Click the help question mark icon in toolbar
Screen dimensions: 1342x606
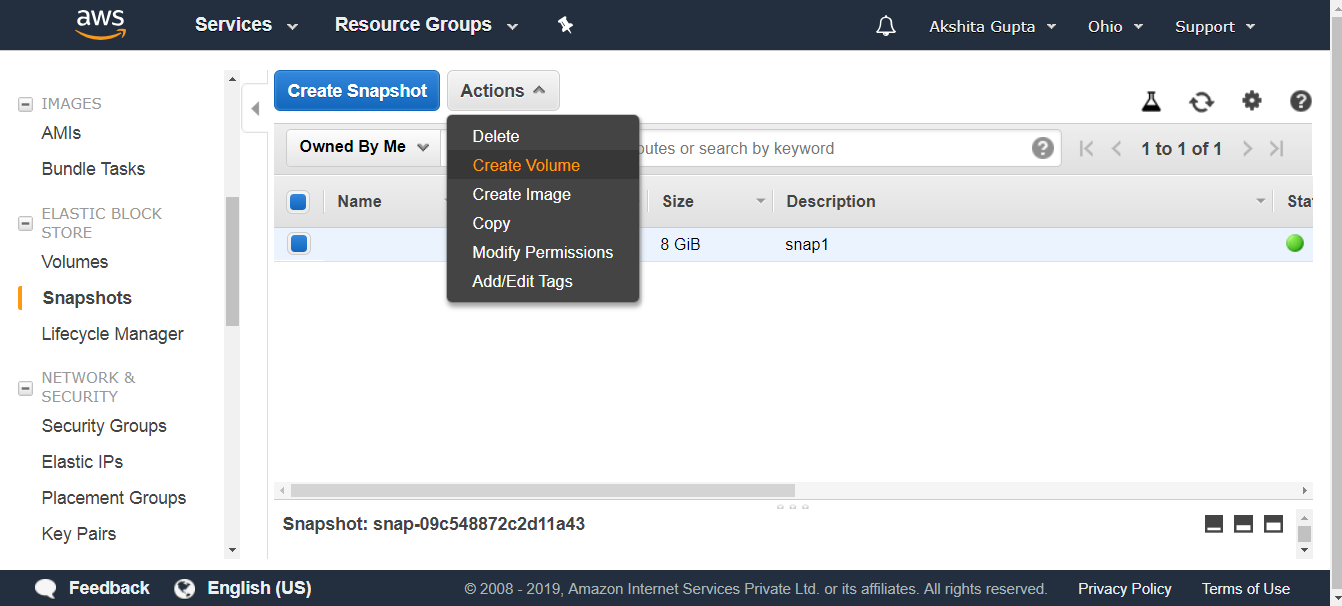1300,101
